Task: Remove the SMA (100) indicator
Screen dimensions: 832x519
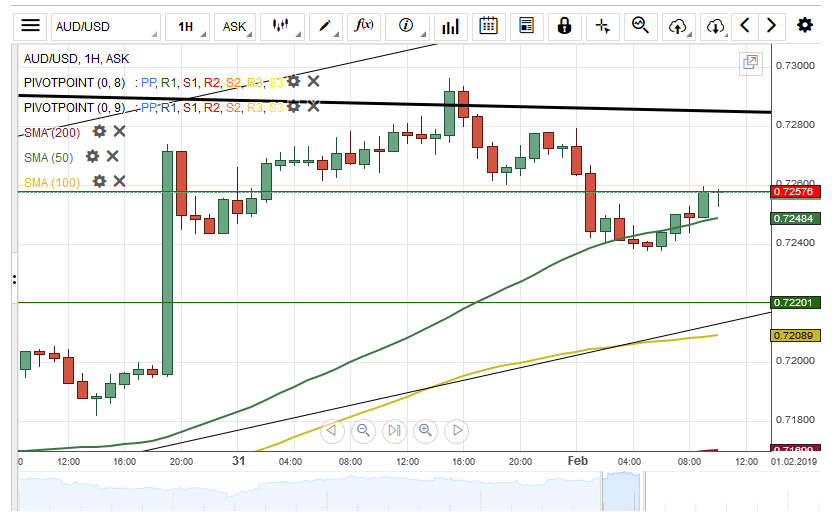Action: [x=119, y=181]
